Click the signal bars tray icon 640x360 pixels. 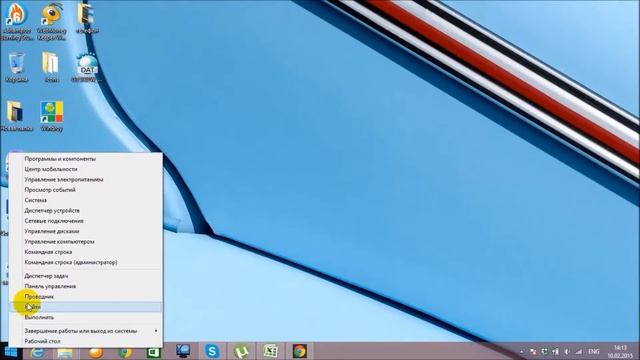[579, 352]
